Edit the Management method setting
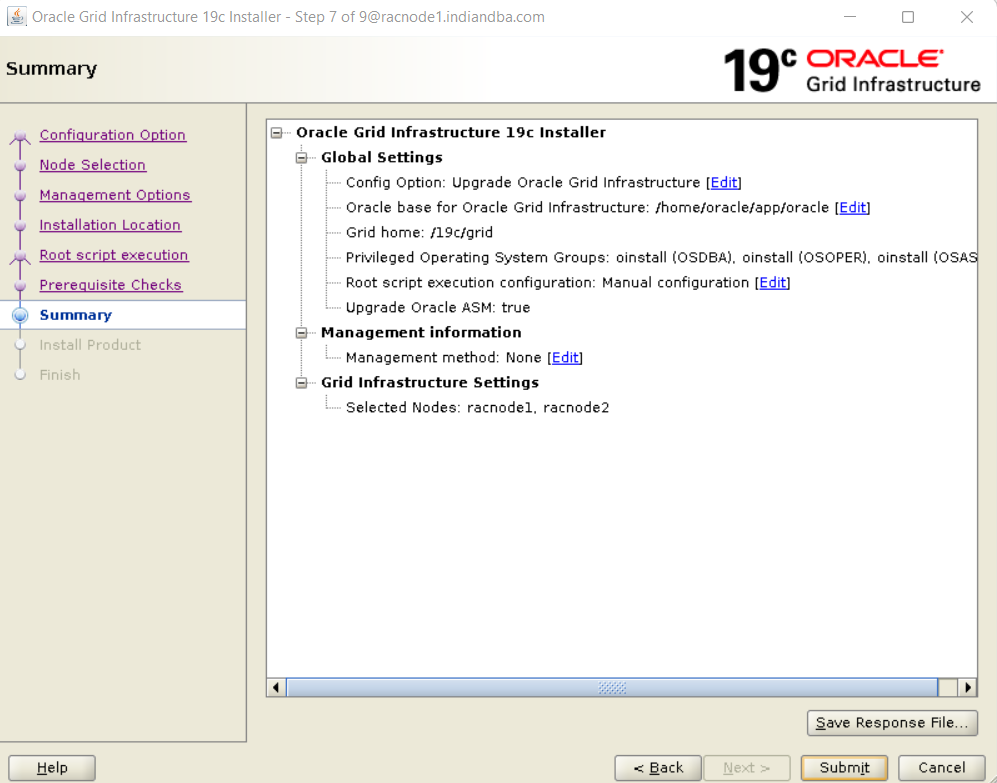This screenshot has width=997, height=783. coord(565,357)
